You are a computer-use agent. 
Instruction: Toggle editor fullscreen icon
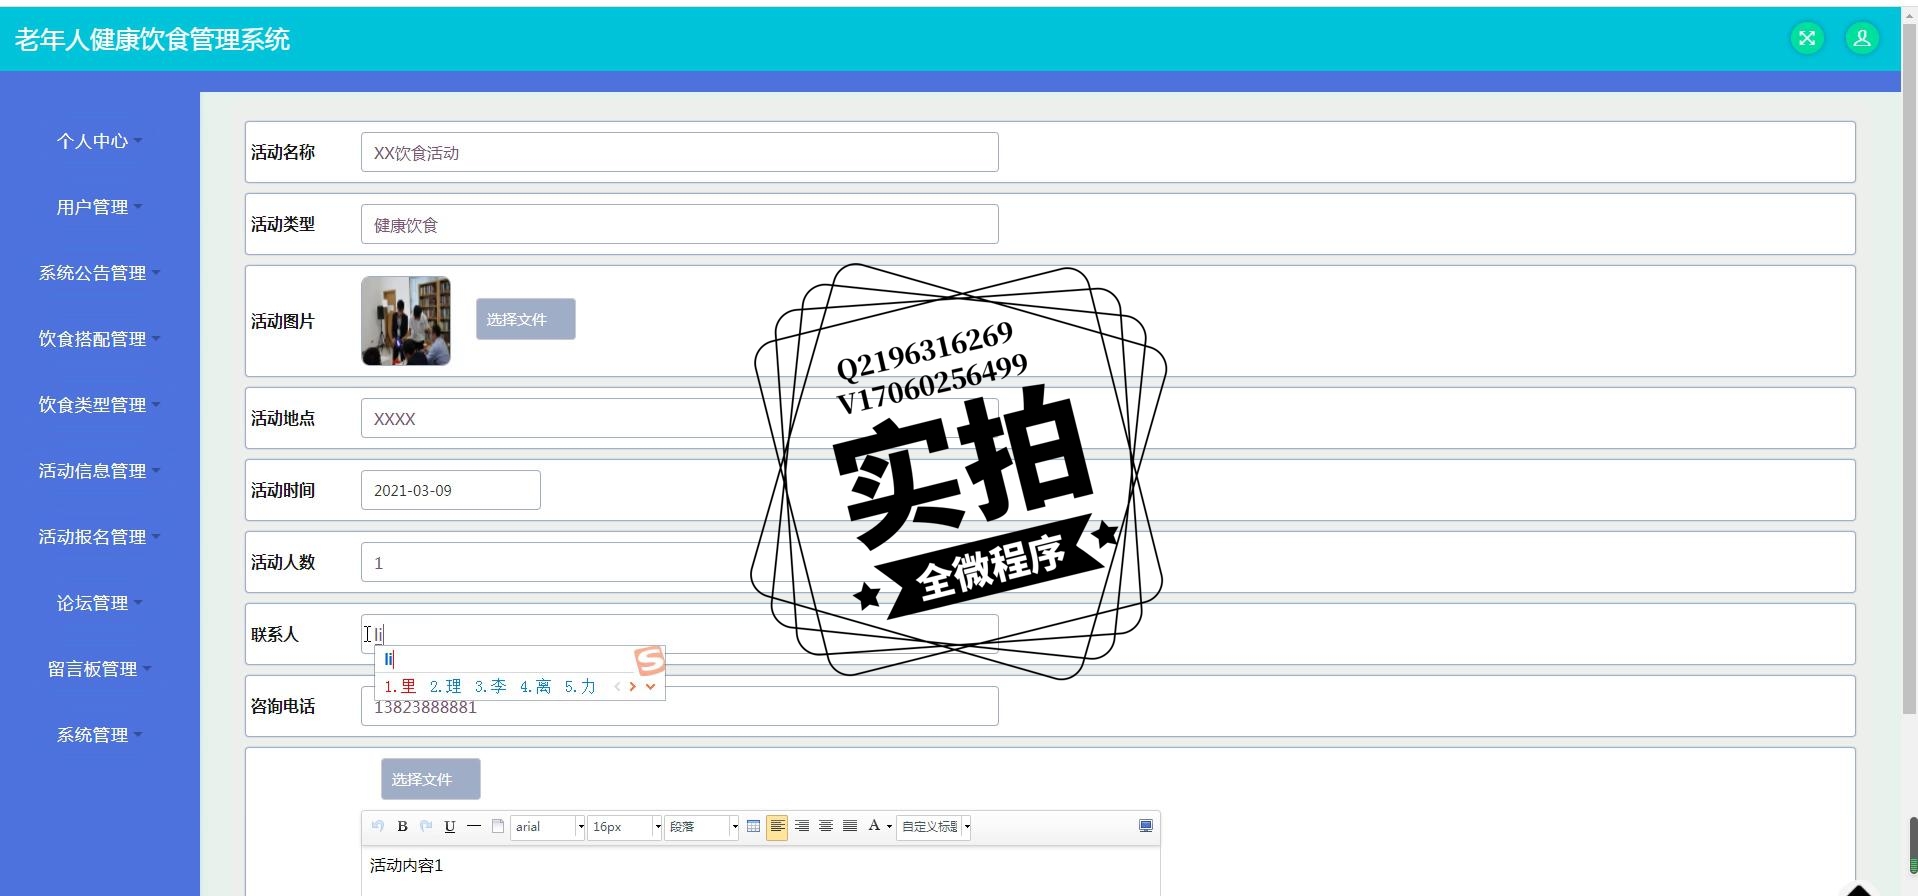click(1146, 826)
